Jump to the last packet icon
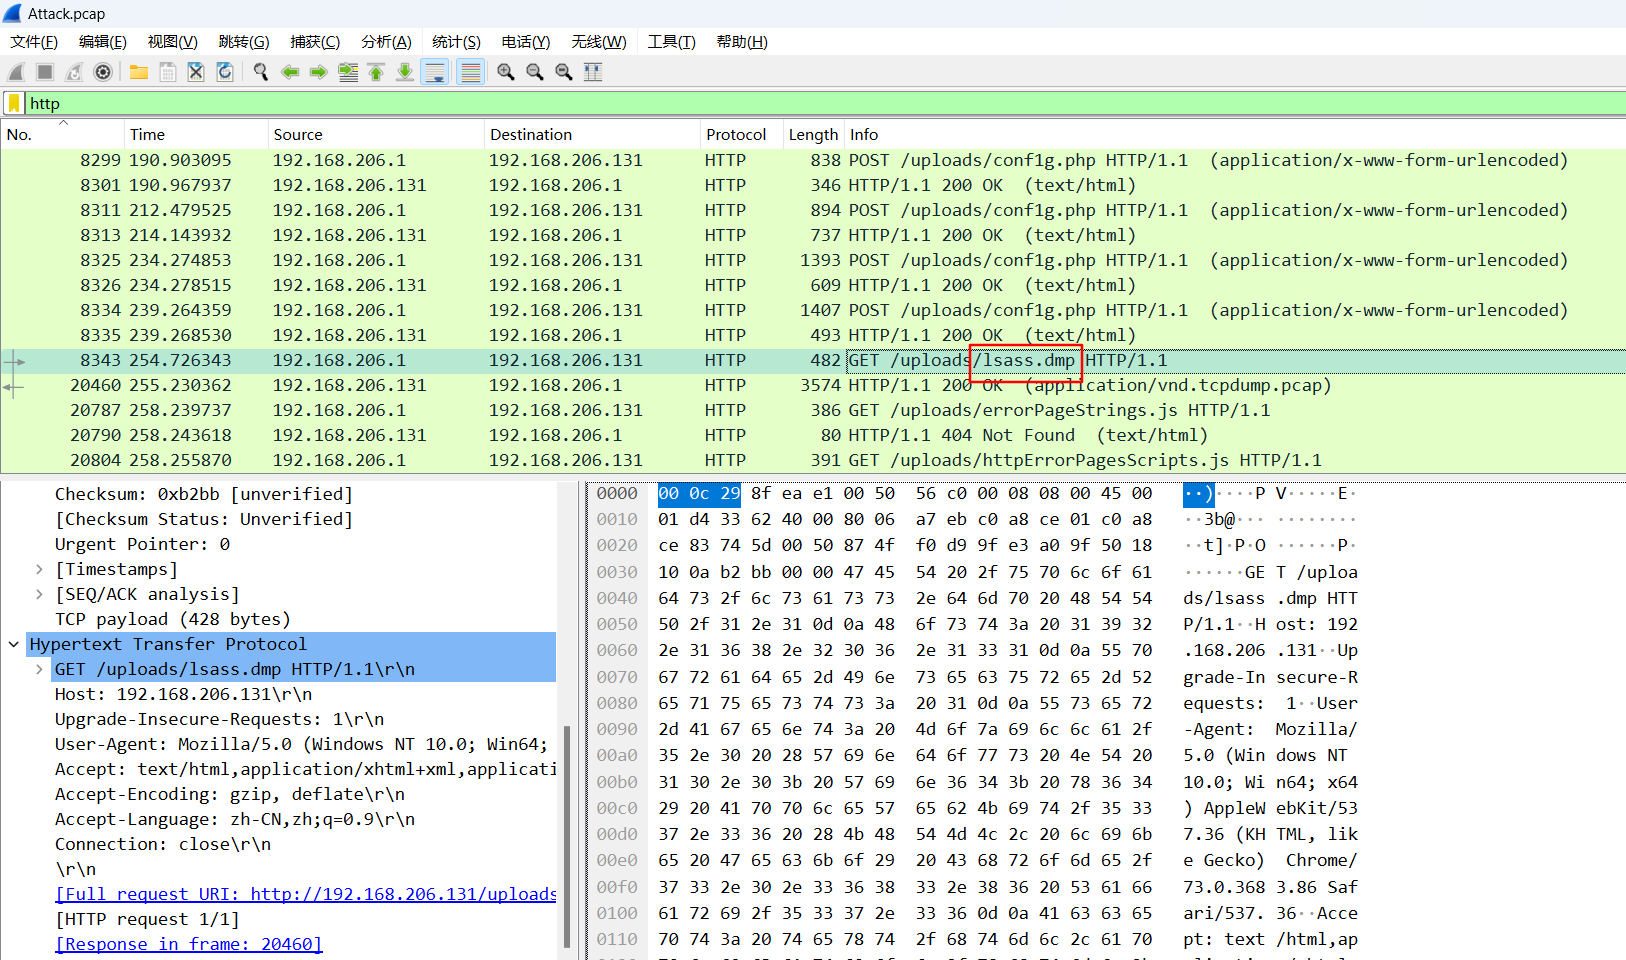This screenshot has height=960, width=1626. [x=405, y=72]
